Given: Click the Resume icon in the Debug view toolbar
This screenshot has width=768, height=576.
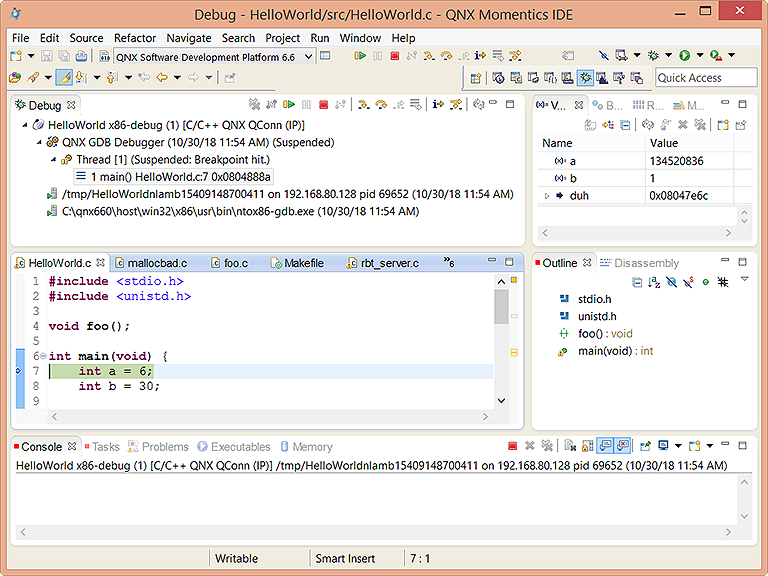Looking at the screenshot, I should tap(289, 105).
